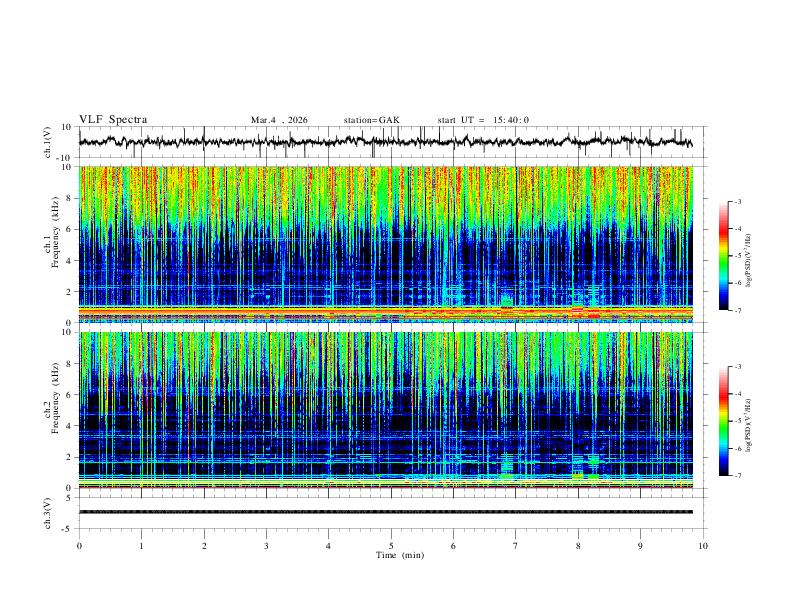Click the ch.2 PSD color scale bar

(x=723, y=421)
